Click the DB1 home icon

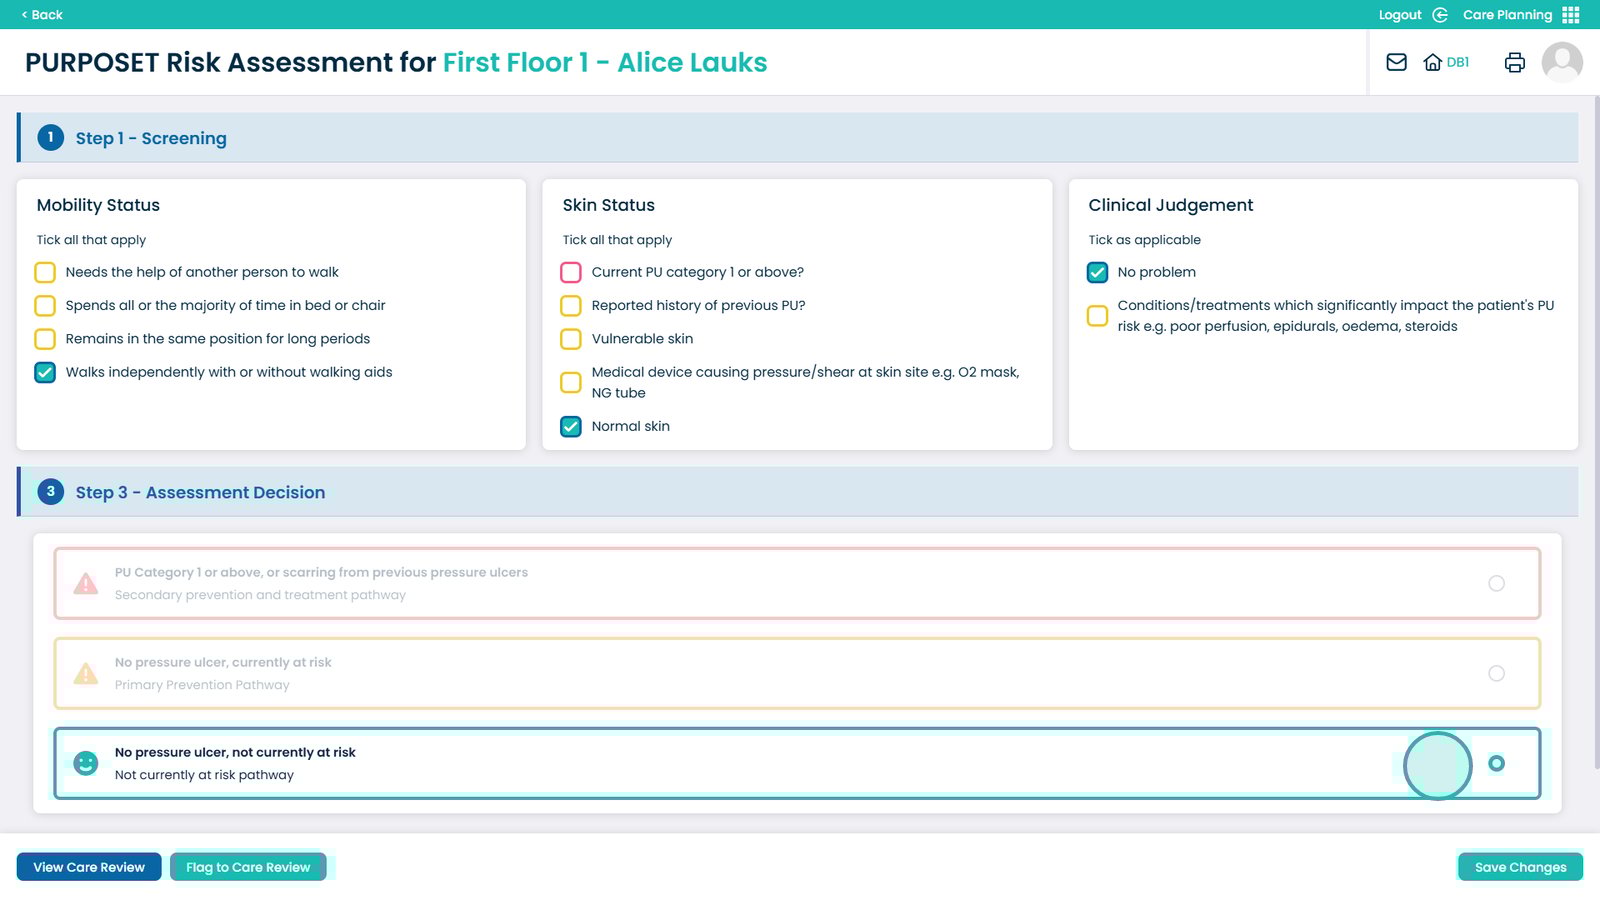coord(1433,62)
